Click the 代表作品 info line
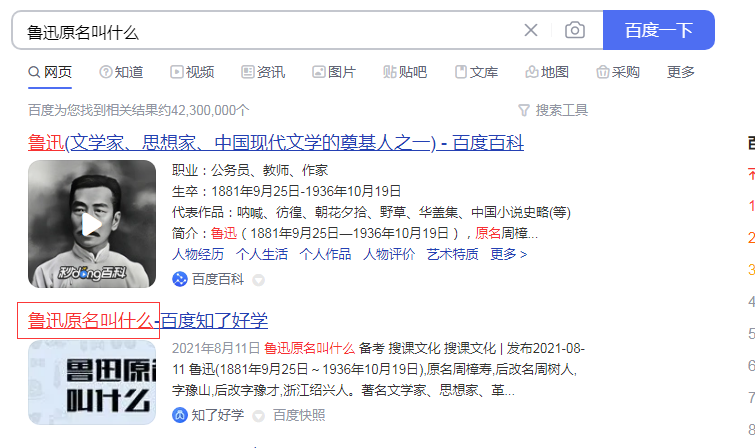Screen dimensions: 755x448 pos(371,212)
